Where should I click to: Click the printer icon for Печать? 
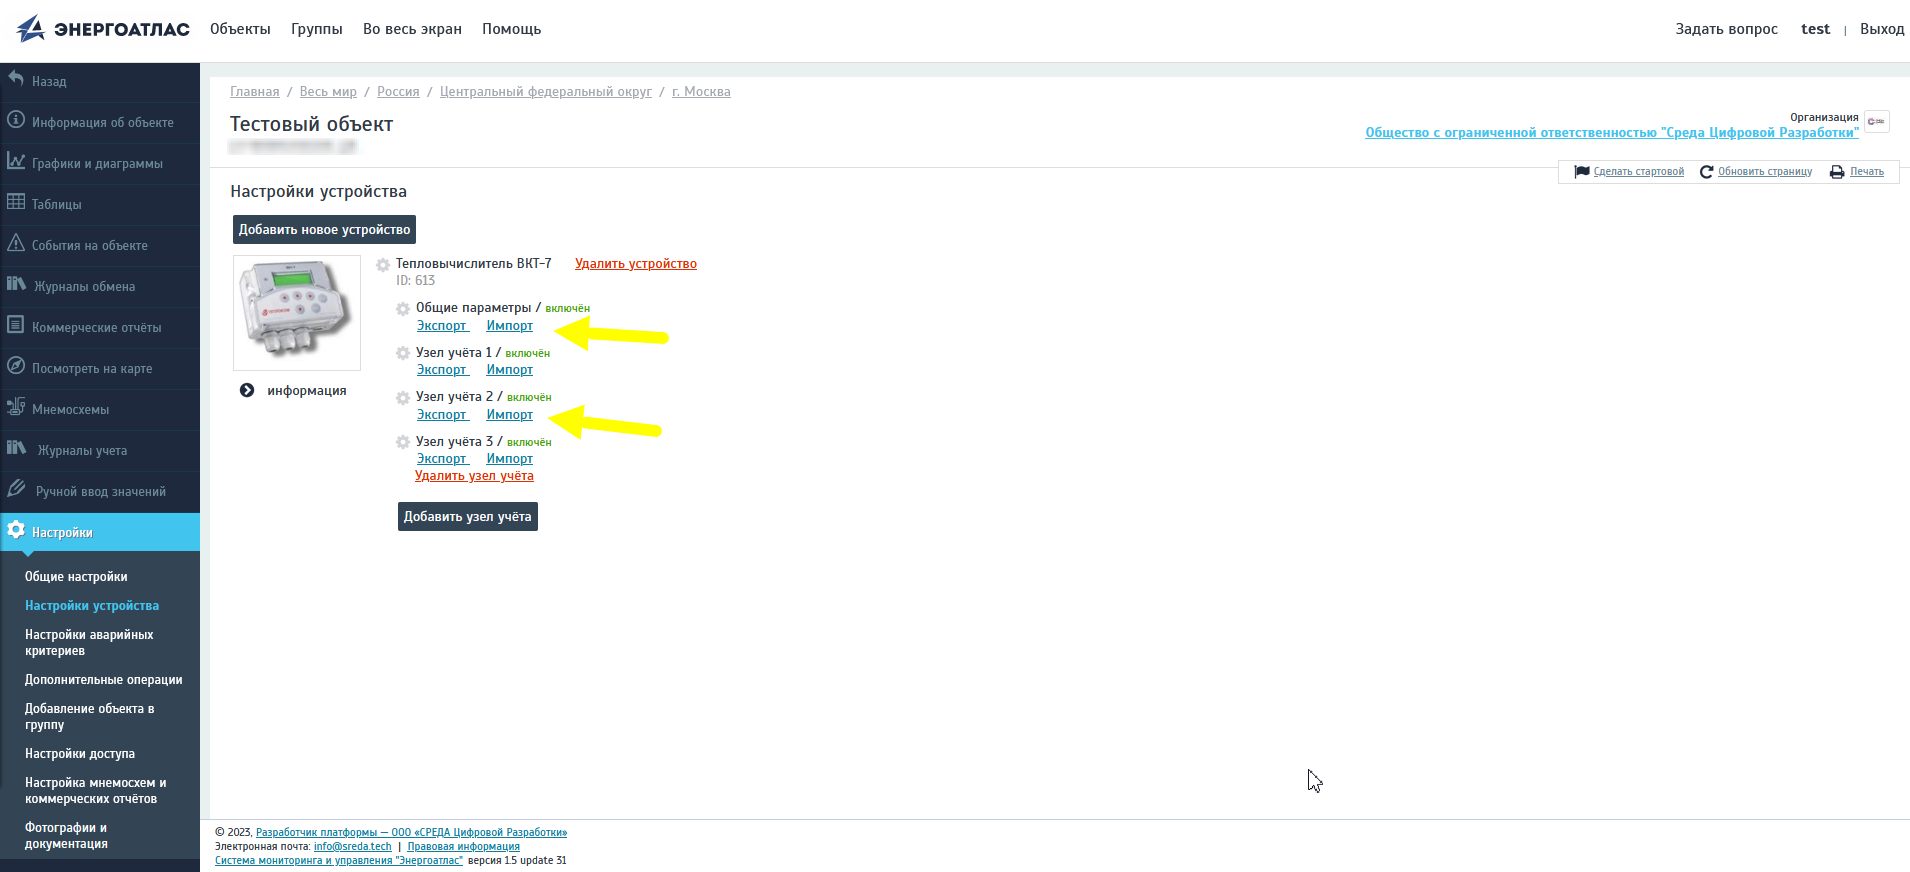pyautogui.click(x=1837, y=172)
